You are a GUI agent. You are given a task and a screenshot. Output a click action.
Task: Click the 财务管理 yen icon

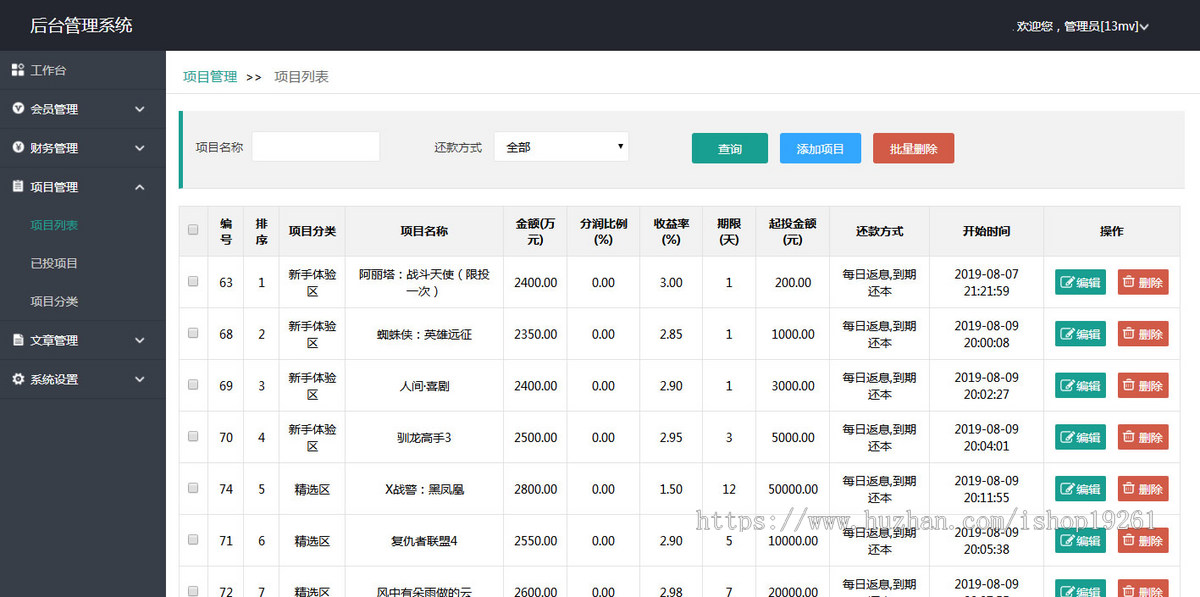coord(18,147)
